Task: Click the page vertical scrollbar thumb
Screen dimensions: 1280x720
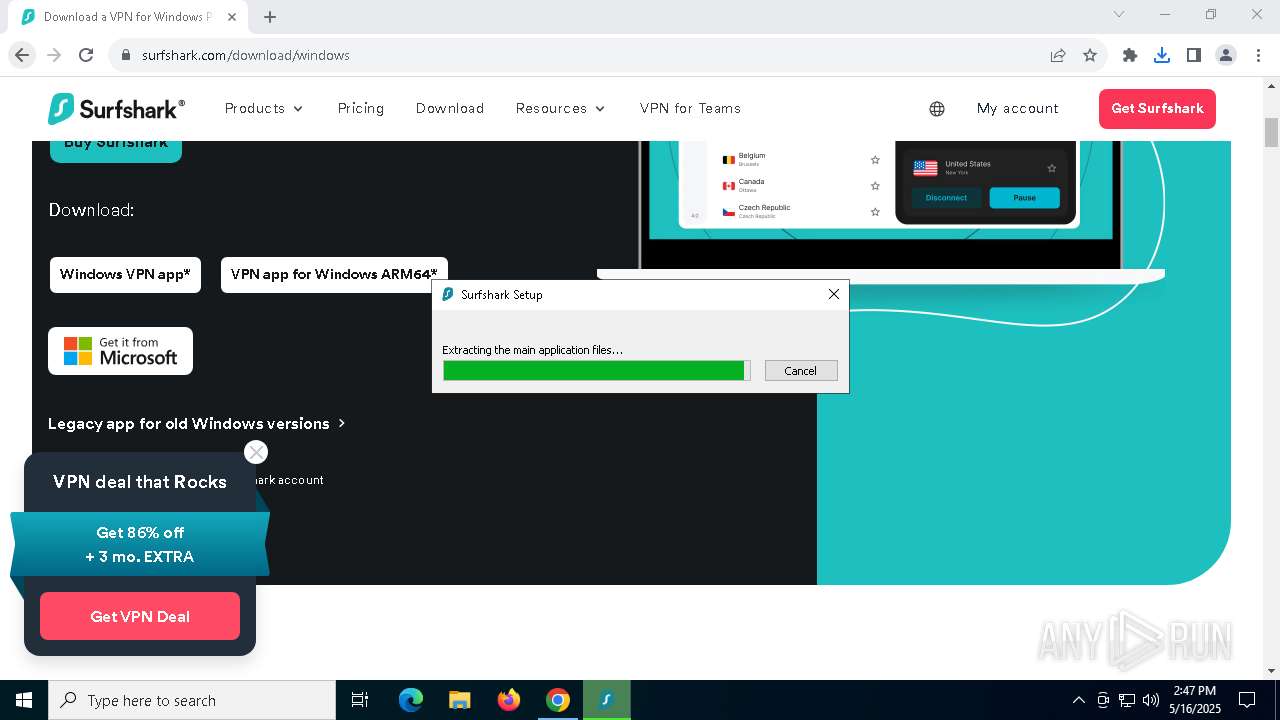Action: 1271,132
